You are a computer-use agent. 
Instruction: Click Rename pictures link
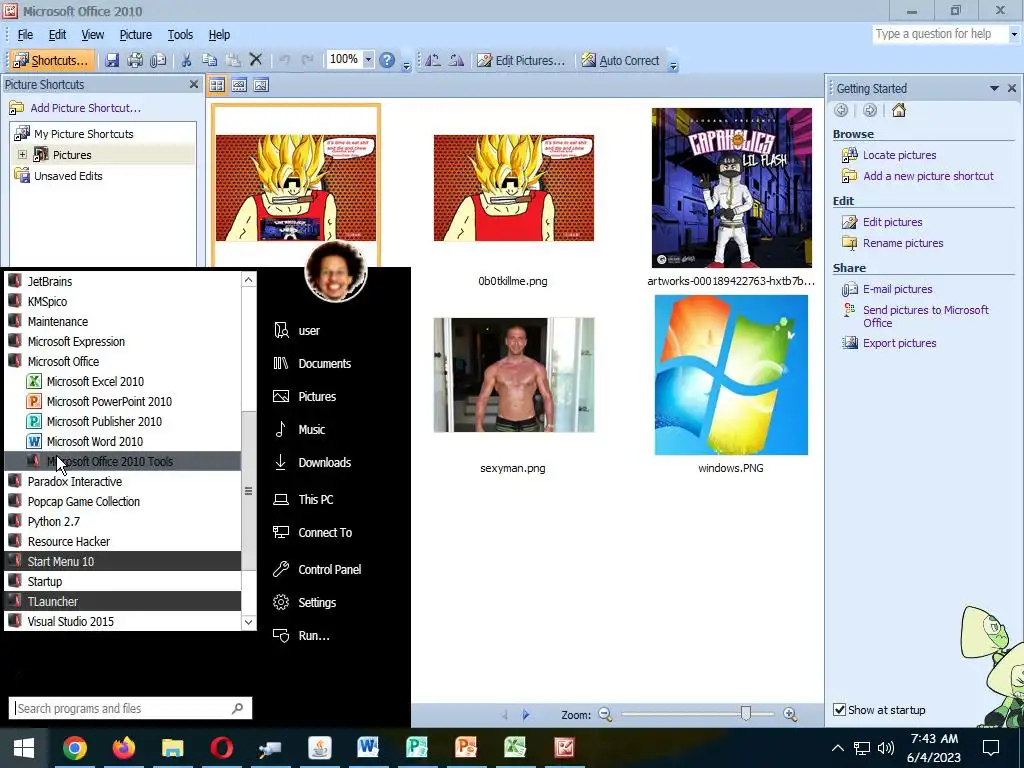coord(903,243)
